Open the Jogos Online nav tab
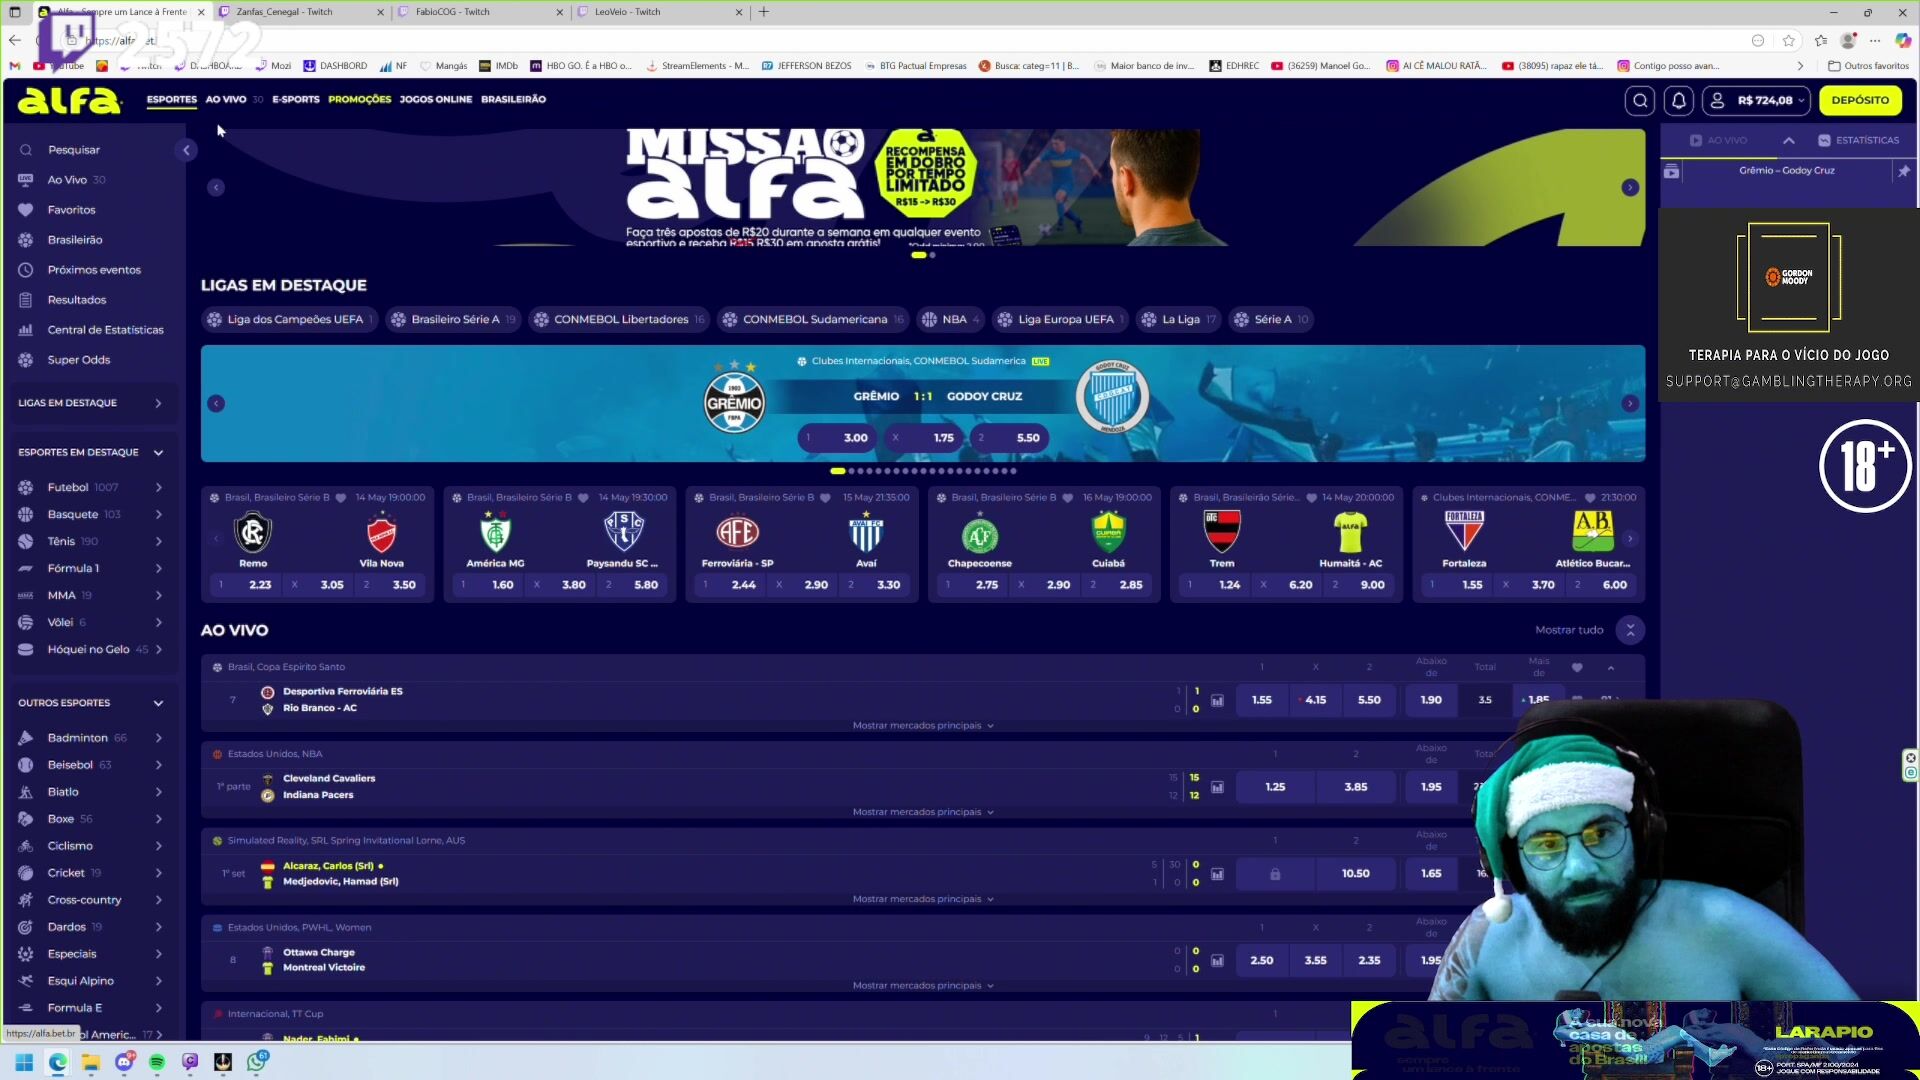Screen dimensions: 1920x1080 [x=436, y=99]
